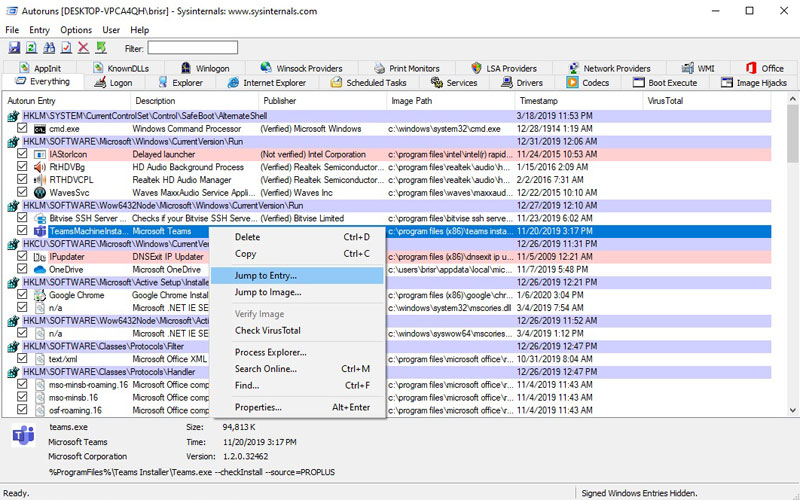Image resolution: width=800 pixels, height=500 pixels.
Task: Open the Image Hijacks tab
Action: click(754, 83)
